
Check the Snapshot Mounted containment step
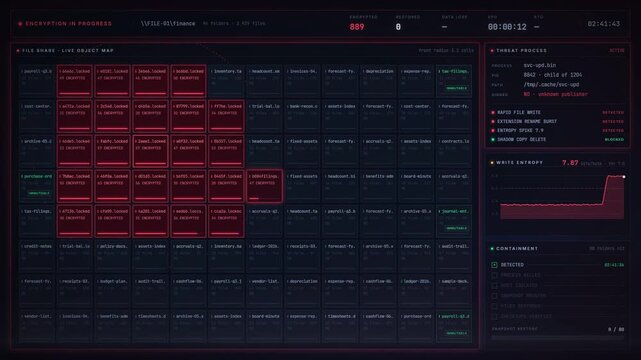pos(494,295)
